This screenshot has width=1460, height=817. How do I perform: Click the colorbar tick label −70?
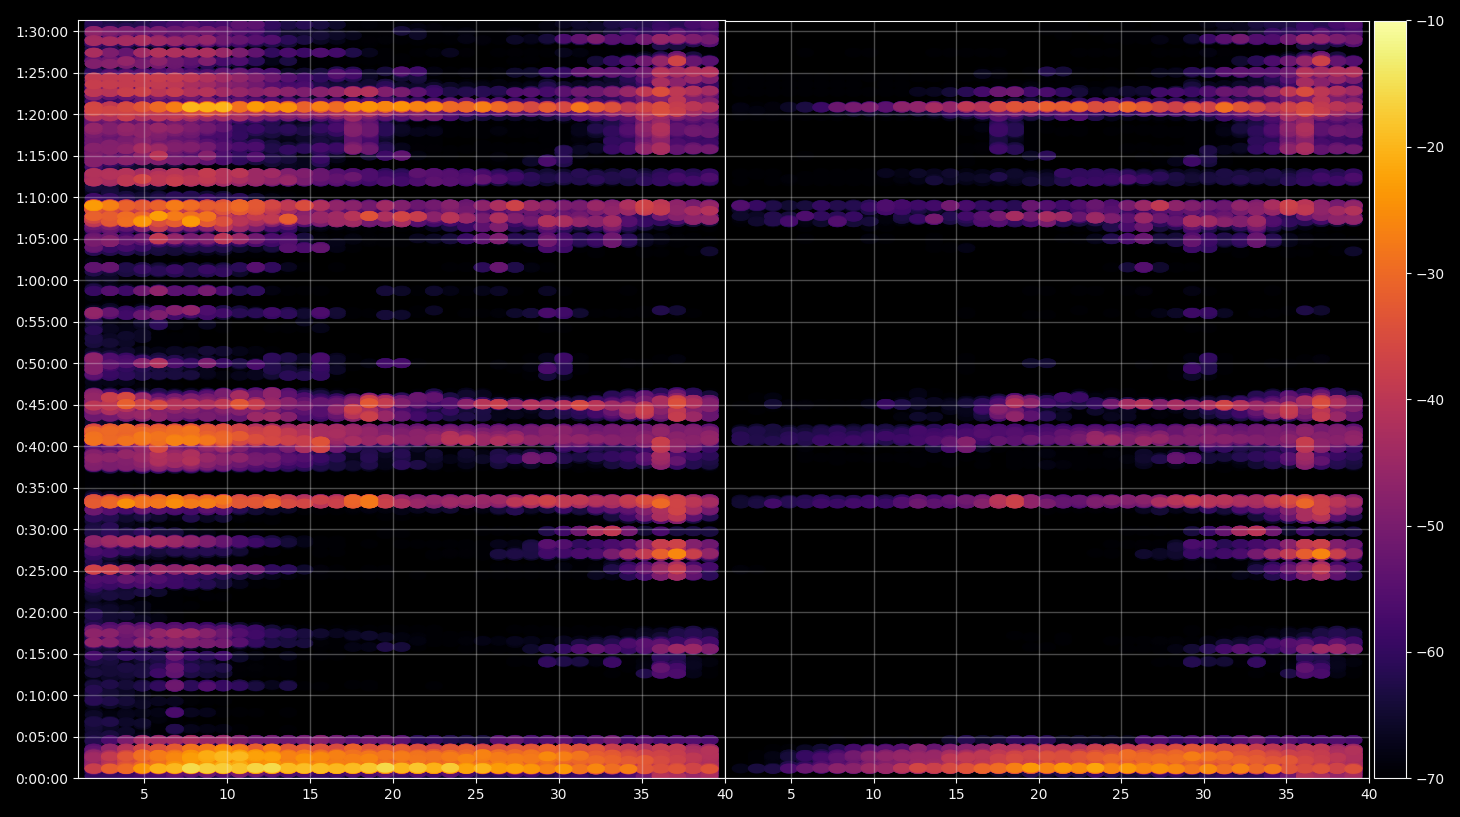point(1430,778)
